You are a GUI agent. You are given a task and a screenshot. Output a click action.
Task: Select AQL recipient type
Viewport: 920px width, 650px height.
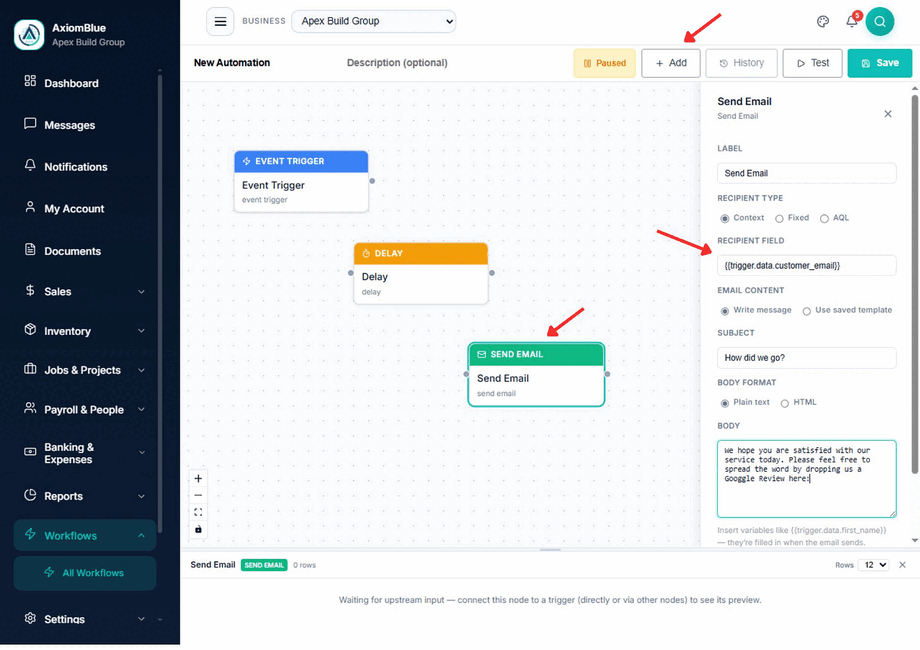pyautogui.click(x=824, y=219)
